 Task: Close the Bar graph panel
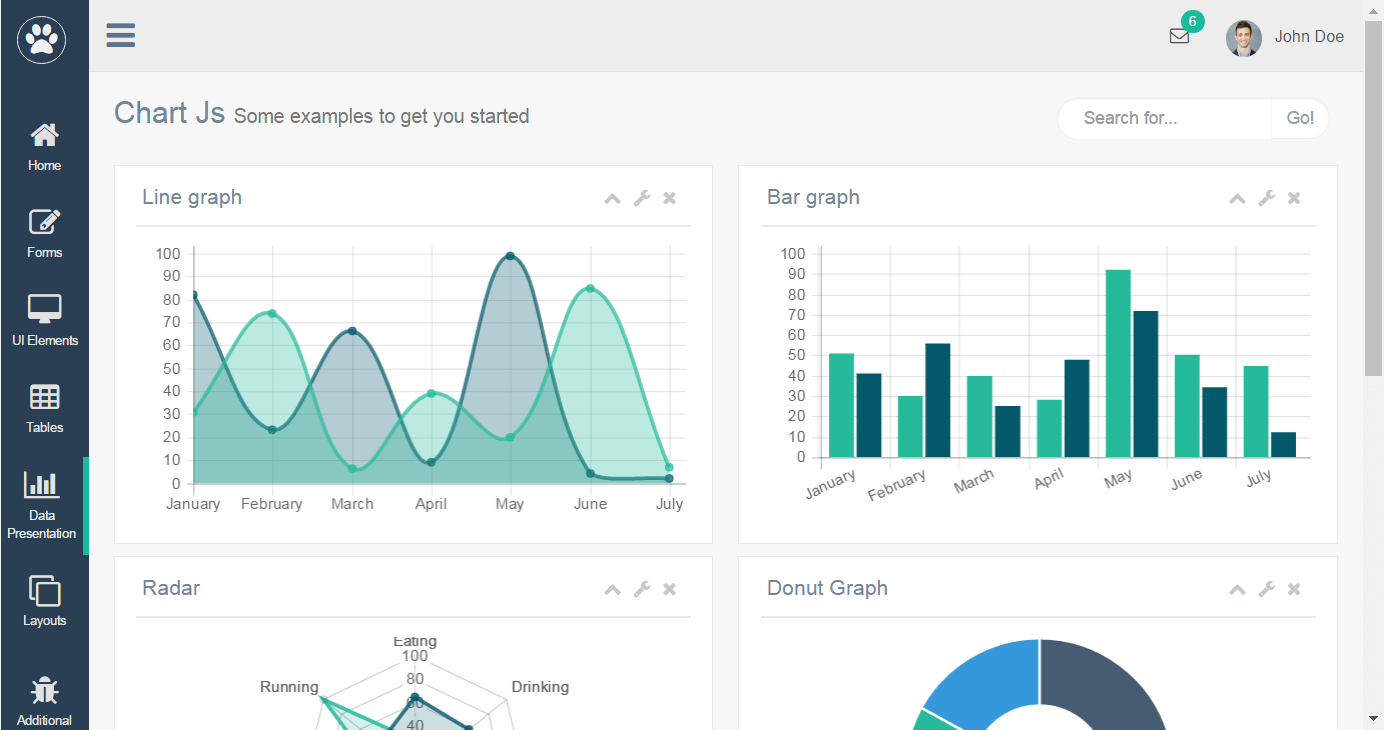pyautogui.click(x=1294, y=198)
